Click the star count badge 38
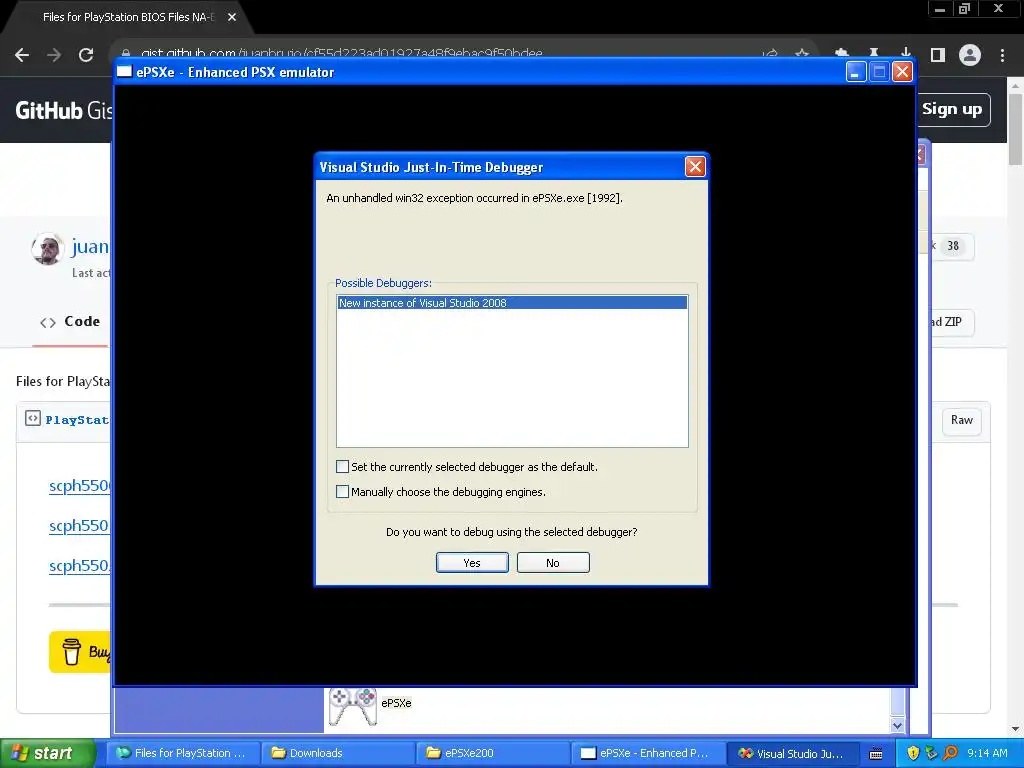The height and width of the screenshot is (768, 1024). click(953, 246)
